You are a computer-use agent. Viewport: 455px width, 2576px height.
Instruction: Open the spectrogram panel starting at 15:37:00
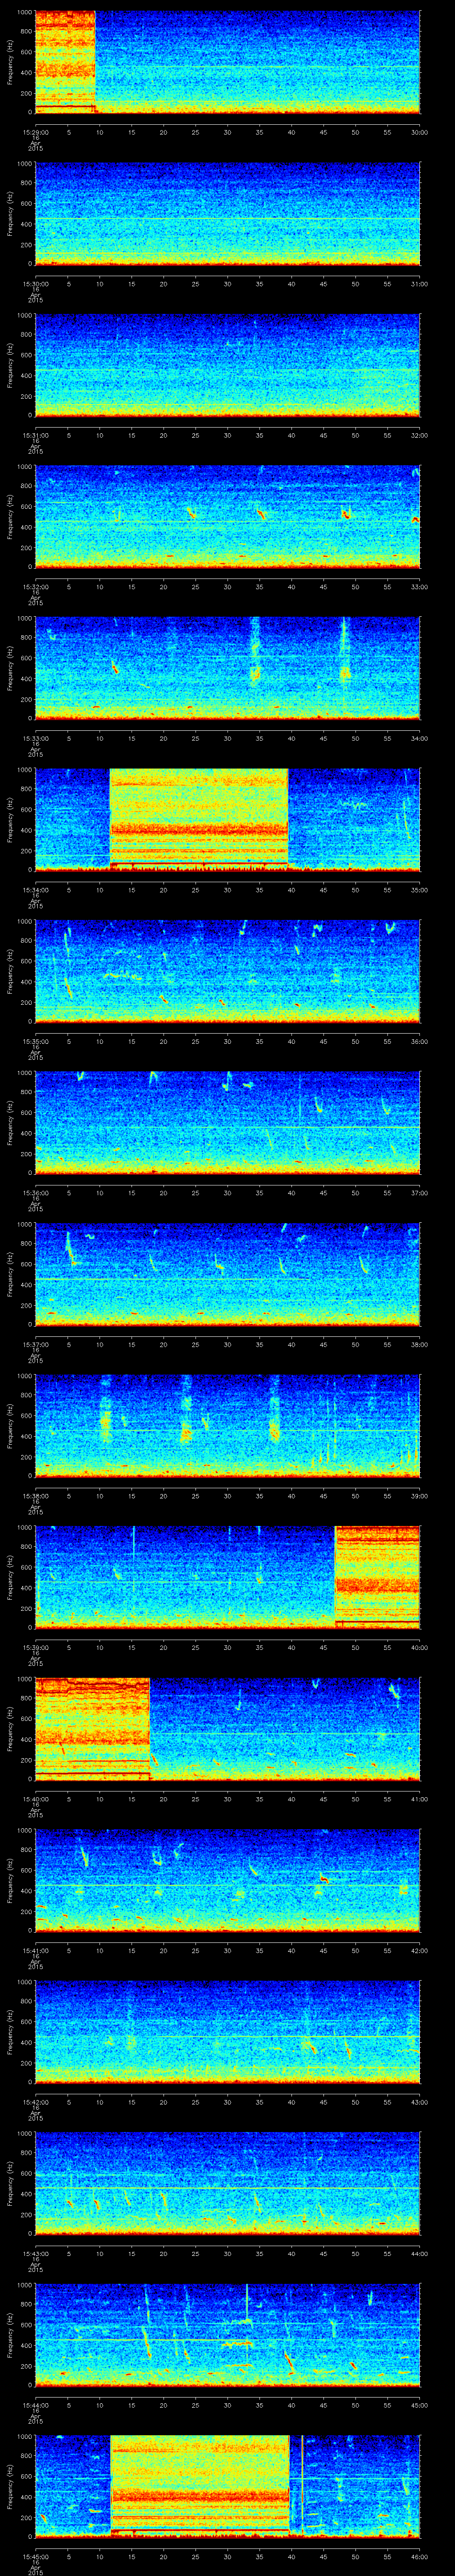(227, 1274)
